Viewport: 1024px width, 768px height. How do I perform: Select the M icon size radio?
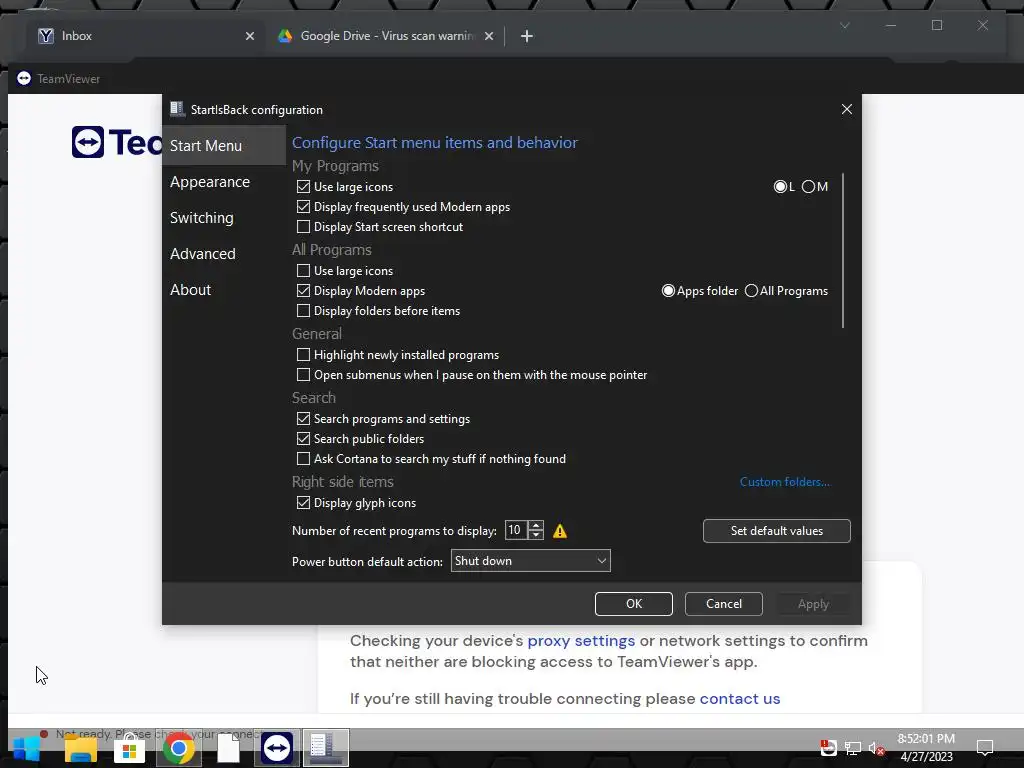[x=808, y=187]
